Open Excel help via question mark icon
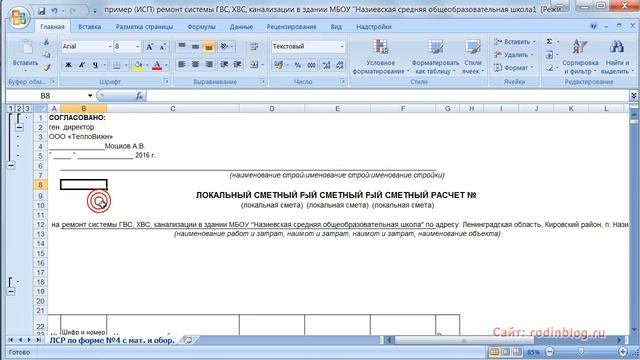Screen dimensions: 640x360 click(593, 26)
